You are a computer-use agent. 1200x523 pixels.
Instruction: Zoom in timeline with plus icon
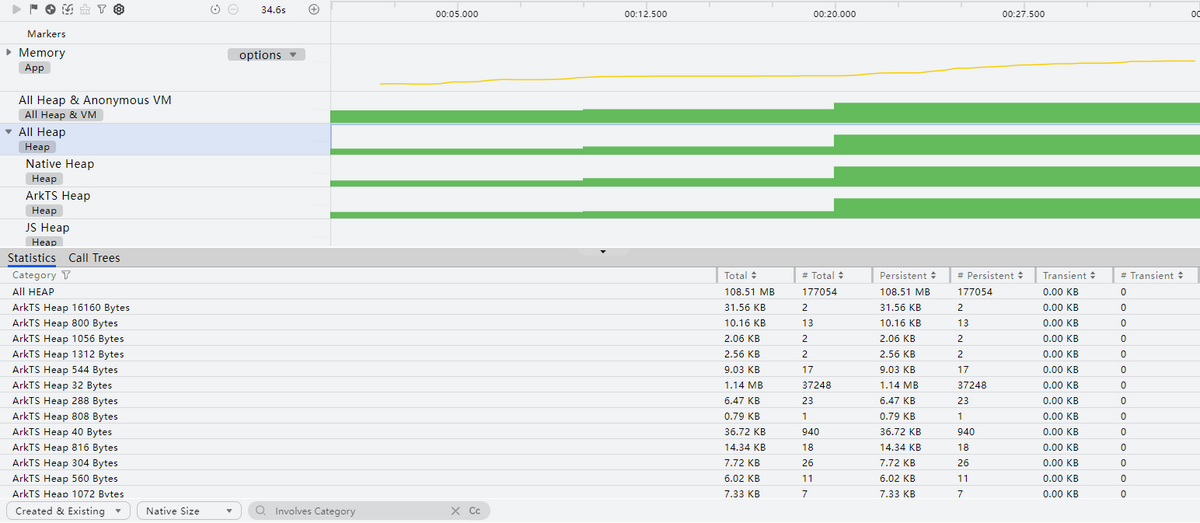[314, 9]
